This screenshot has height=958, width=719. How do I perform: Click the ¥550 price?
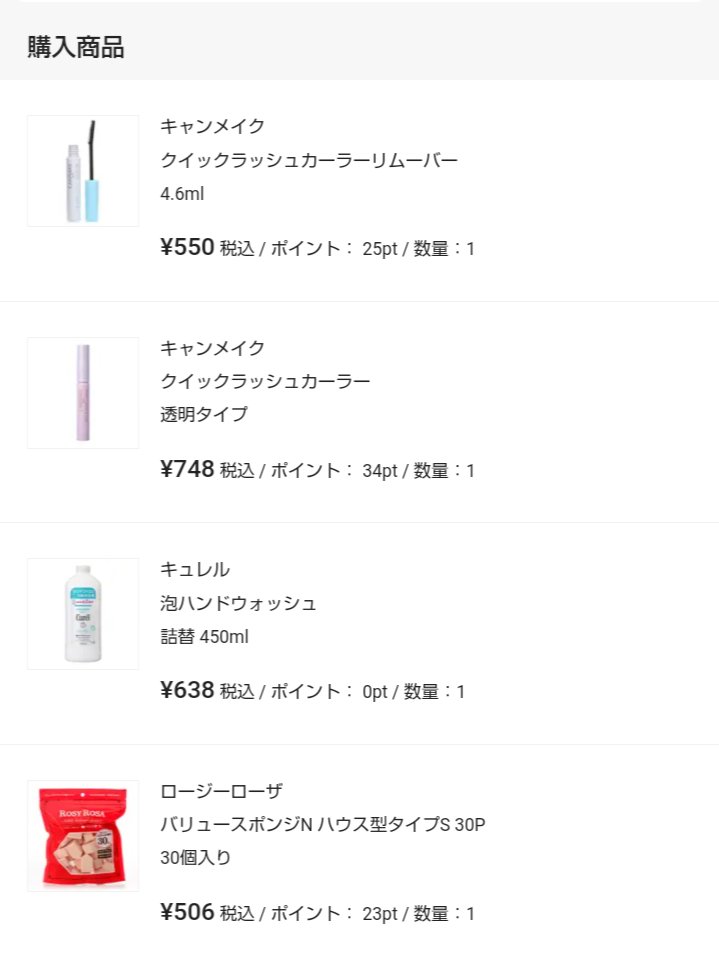click(x=187, y=248)
